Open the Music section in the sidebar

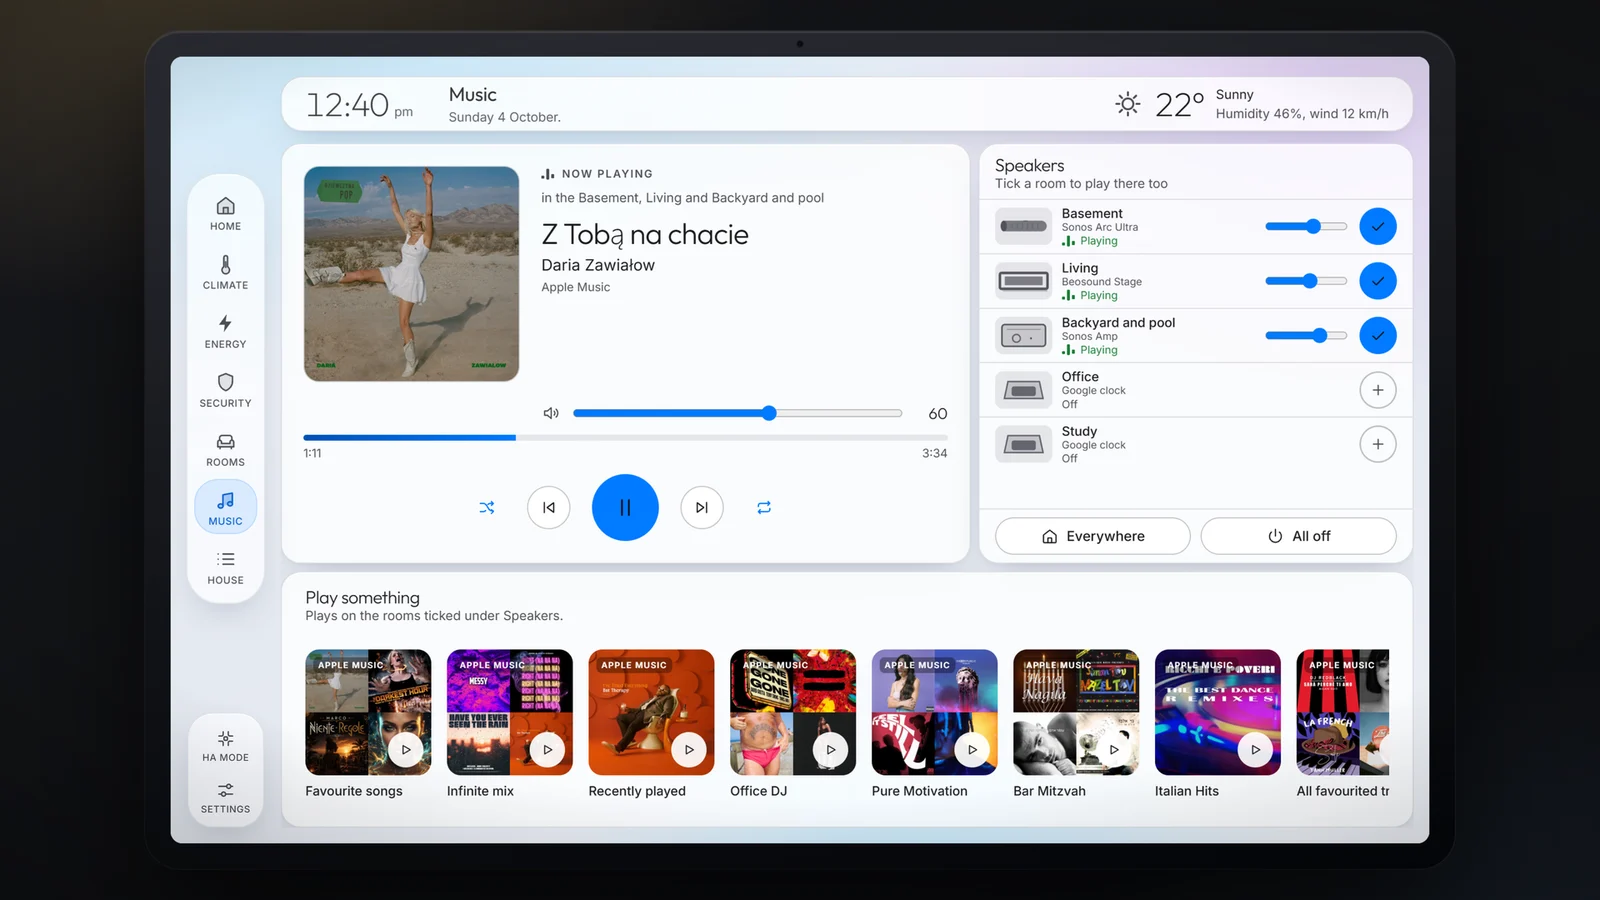click(226, 508)
